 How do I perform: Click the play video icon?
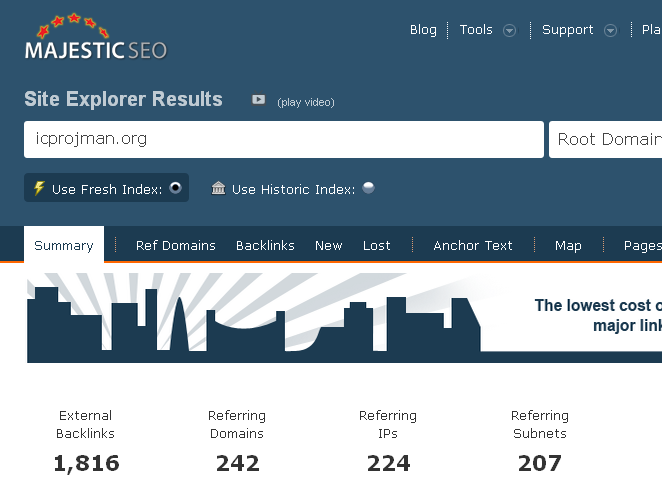tap(258, 100)
